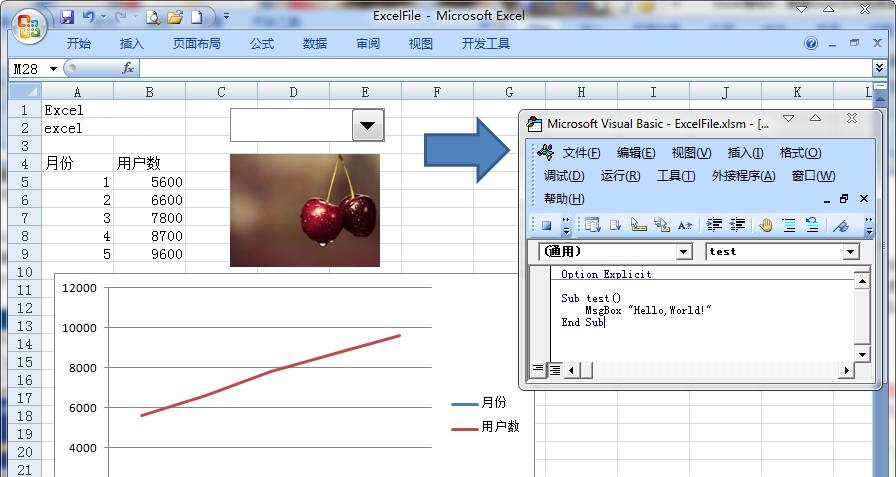Click the Select All corner of the worksheet
This screenshot has width=896, height=477.
[25, 91]
